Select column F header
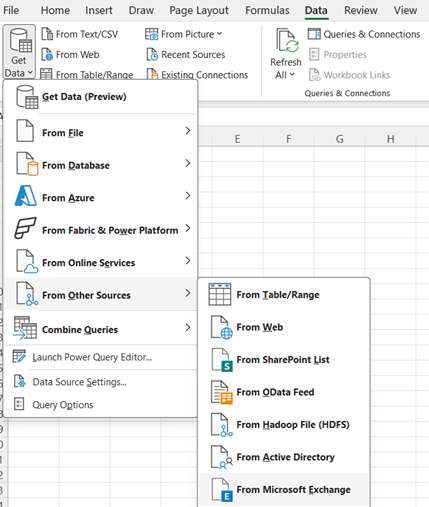The width and height of the screenshot is (429, 507). point(289,139)
